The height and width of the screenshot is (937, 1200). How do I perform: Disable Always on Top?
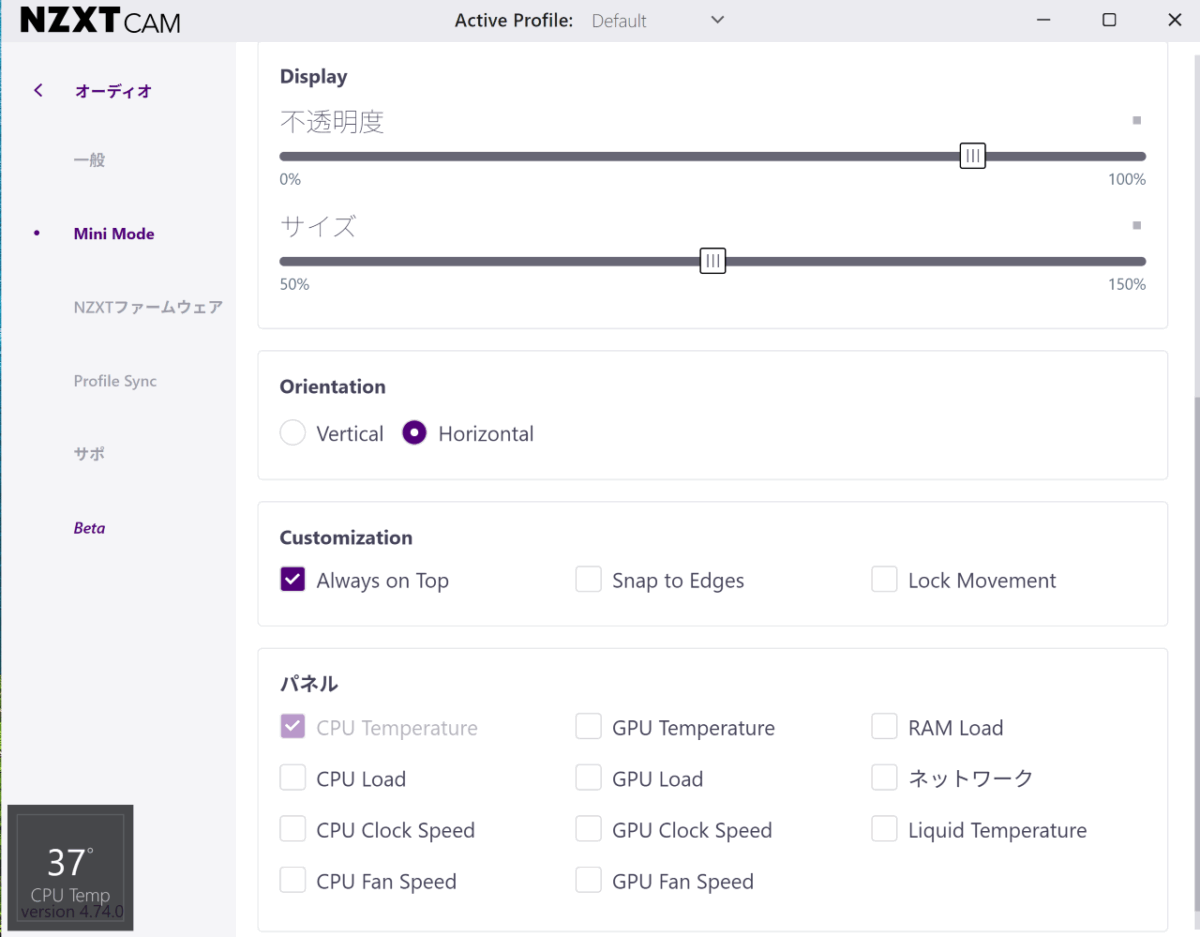coord(292,579)
